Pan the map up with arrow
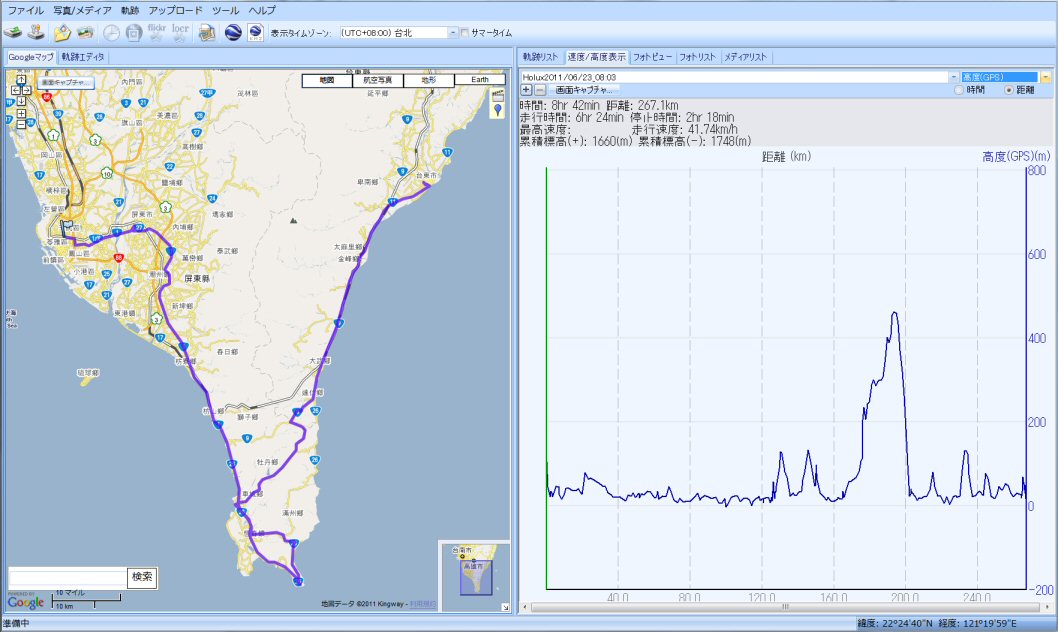 point(21,80)
